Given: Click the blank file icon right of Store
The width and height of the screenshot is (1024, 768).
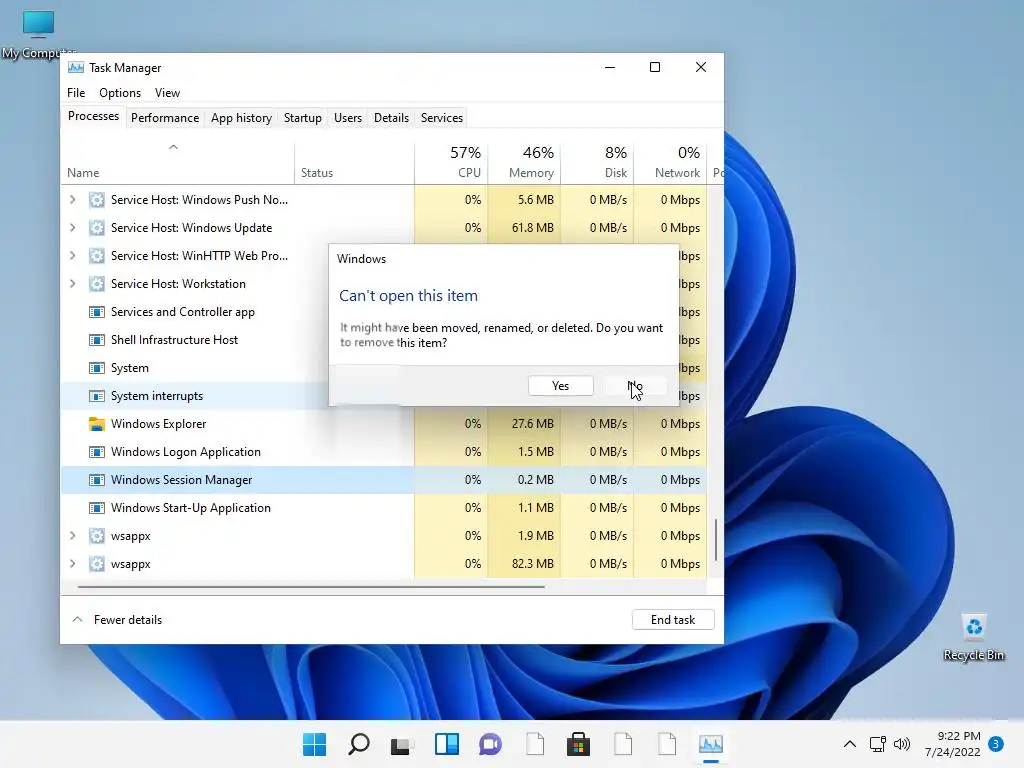Looking at the screenshot, I should pos(623,744).
